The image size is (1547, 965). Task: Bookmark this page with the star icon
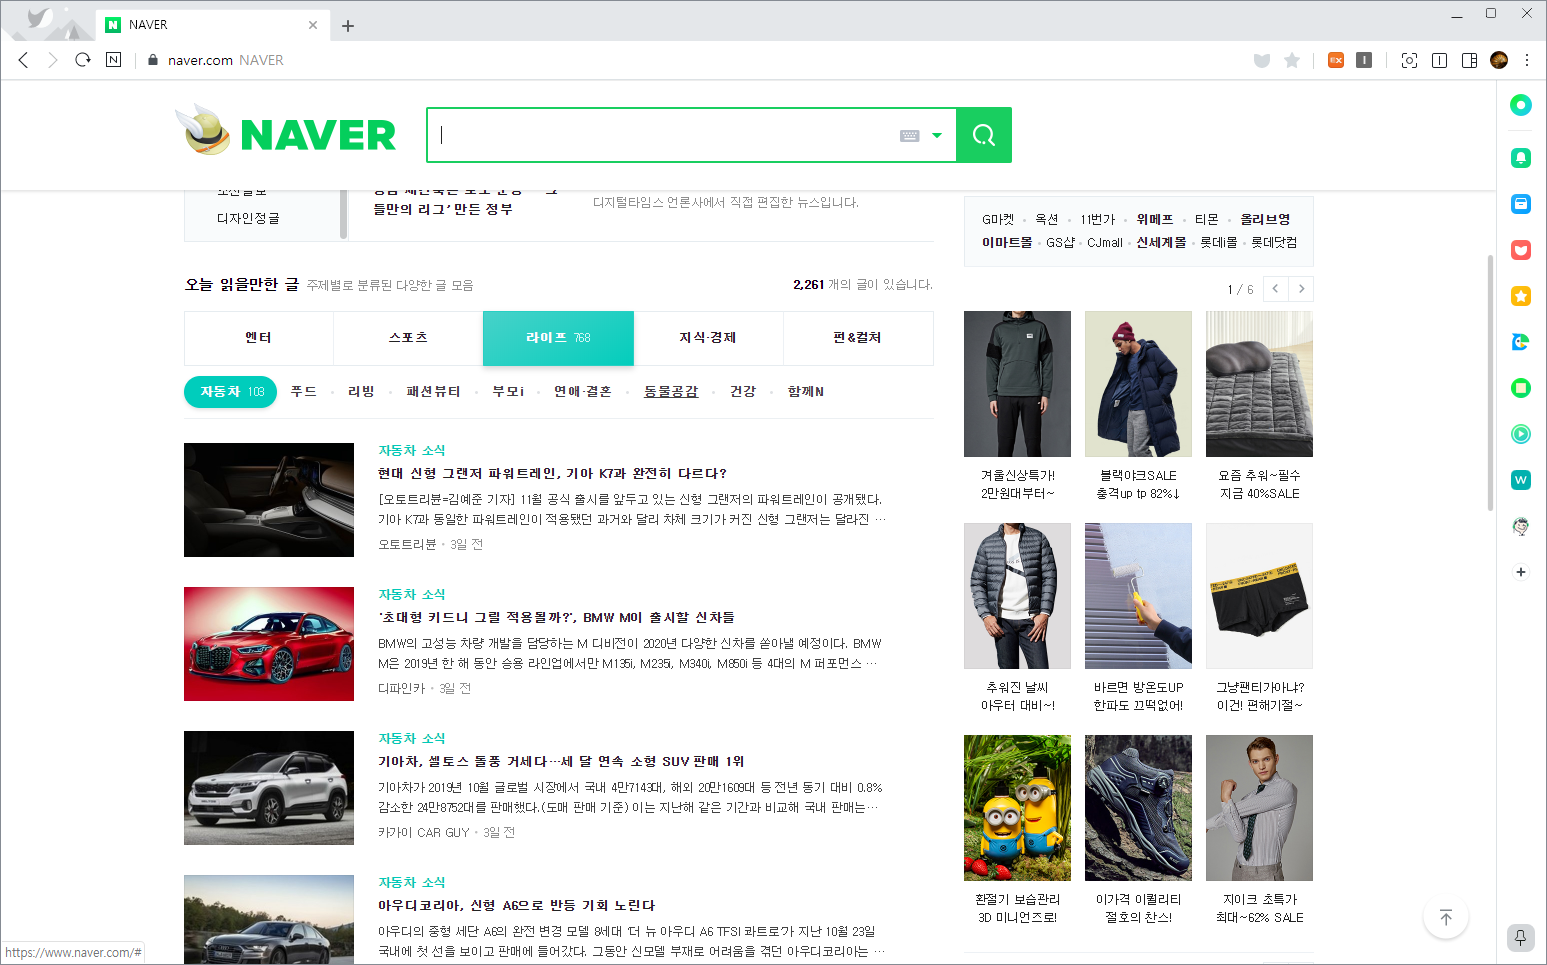1292,60
